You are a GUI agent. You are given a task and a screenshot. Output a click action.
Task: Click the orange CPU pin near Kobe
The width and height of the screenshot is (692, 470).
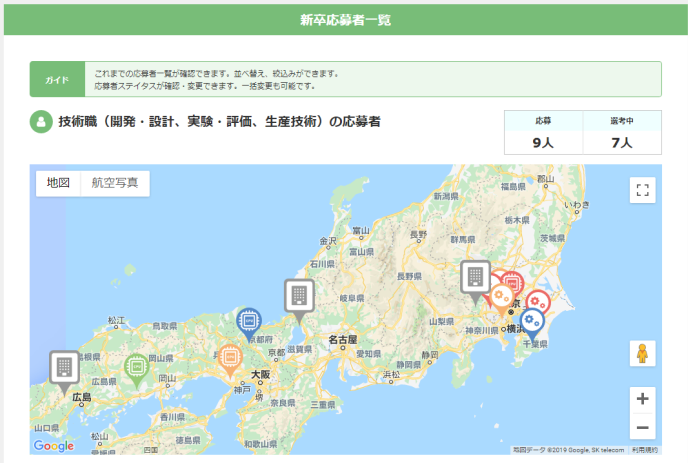[230, 359]
